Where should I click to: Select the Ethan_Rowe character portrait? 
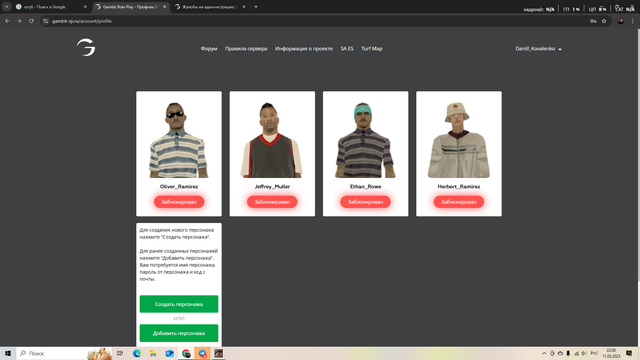tap(365, 140)
